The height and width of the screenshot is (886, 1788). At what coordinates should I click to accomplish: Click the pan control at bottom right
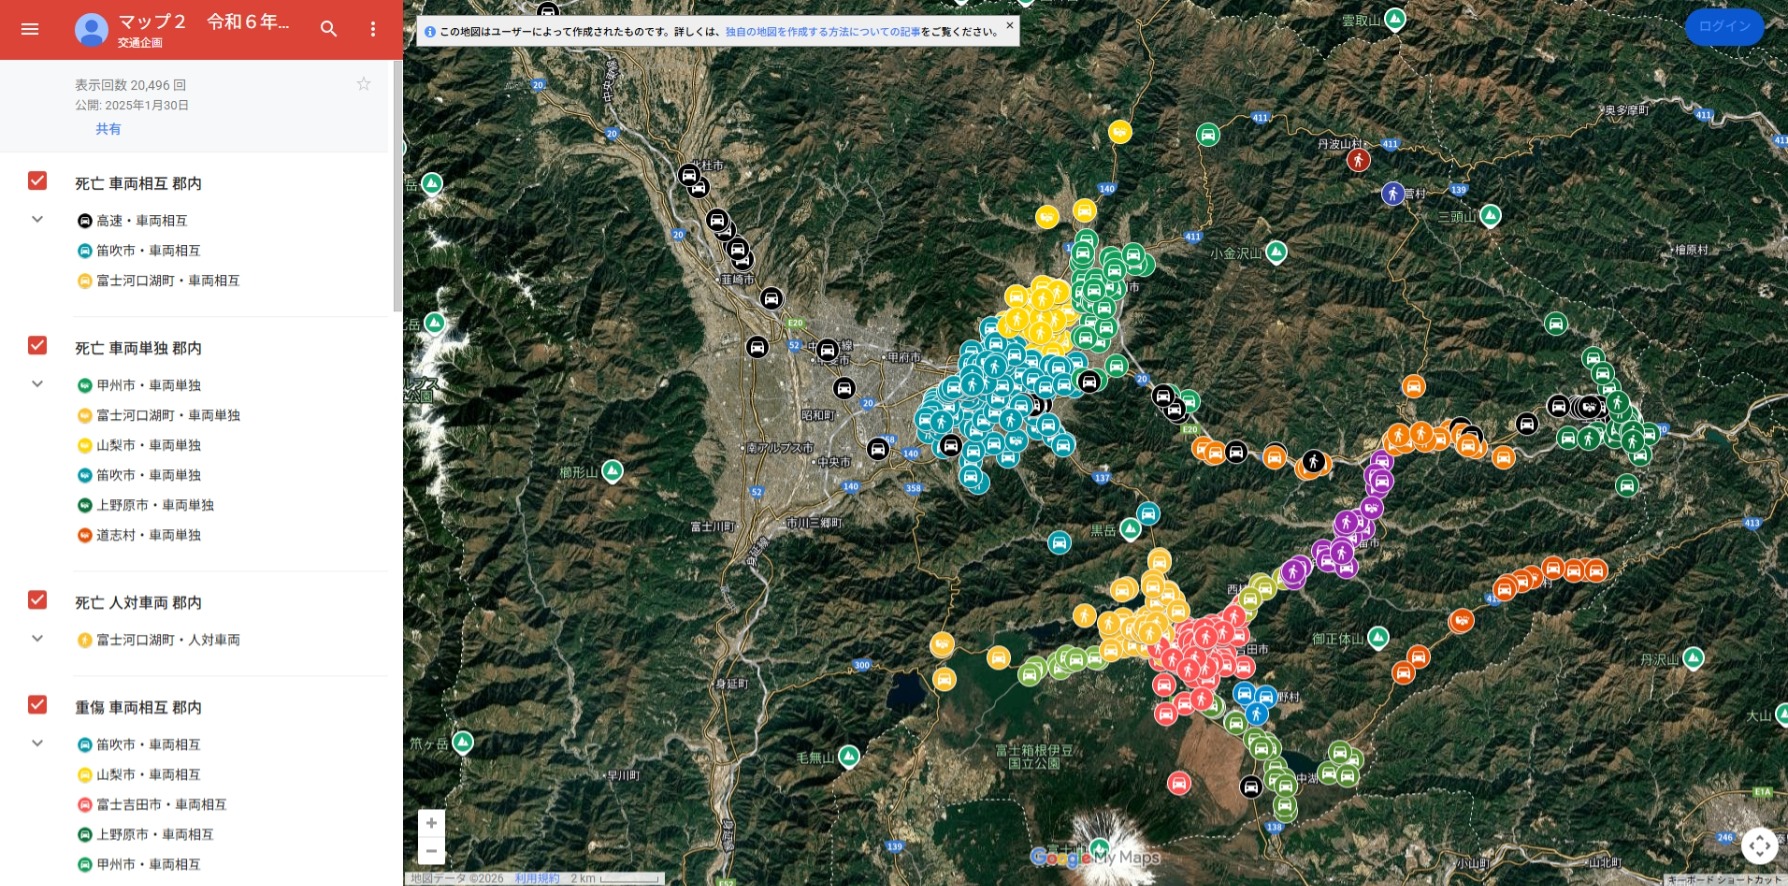click(1759, 846)
